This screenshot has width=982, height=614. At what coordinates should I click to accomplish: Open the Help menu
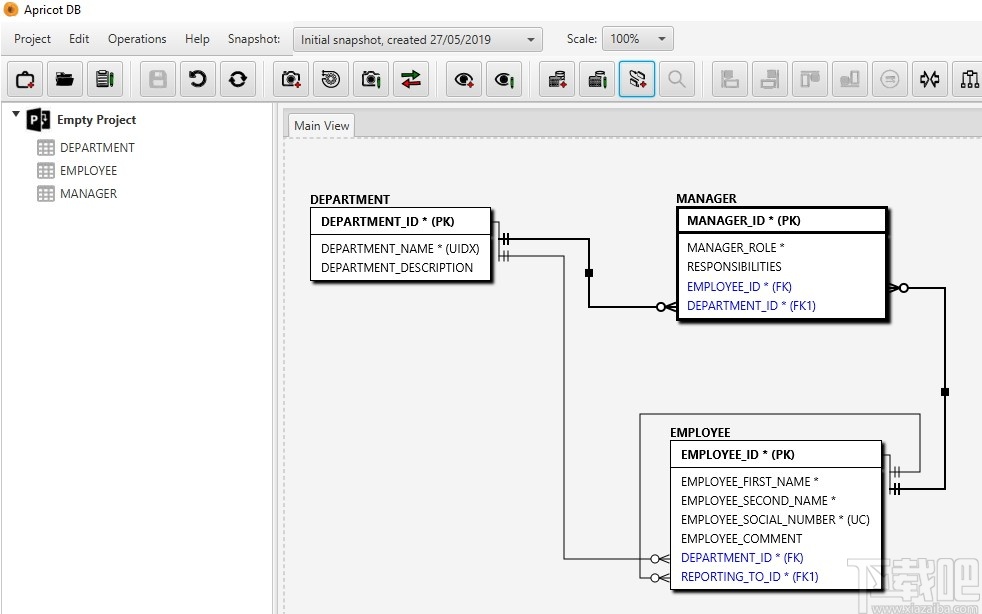(x=197, y=39)
